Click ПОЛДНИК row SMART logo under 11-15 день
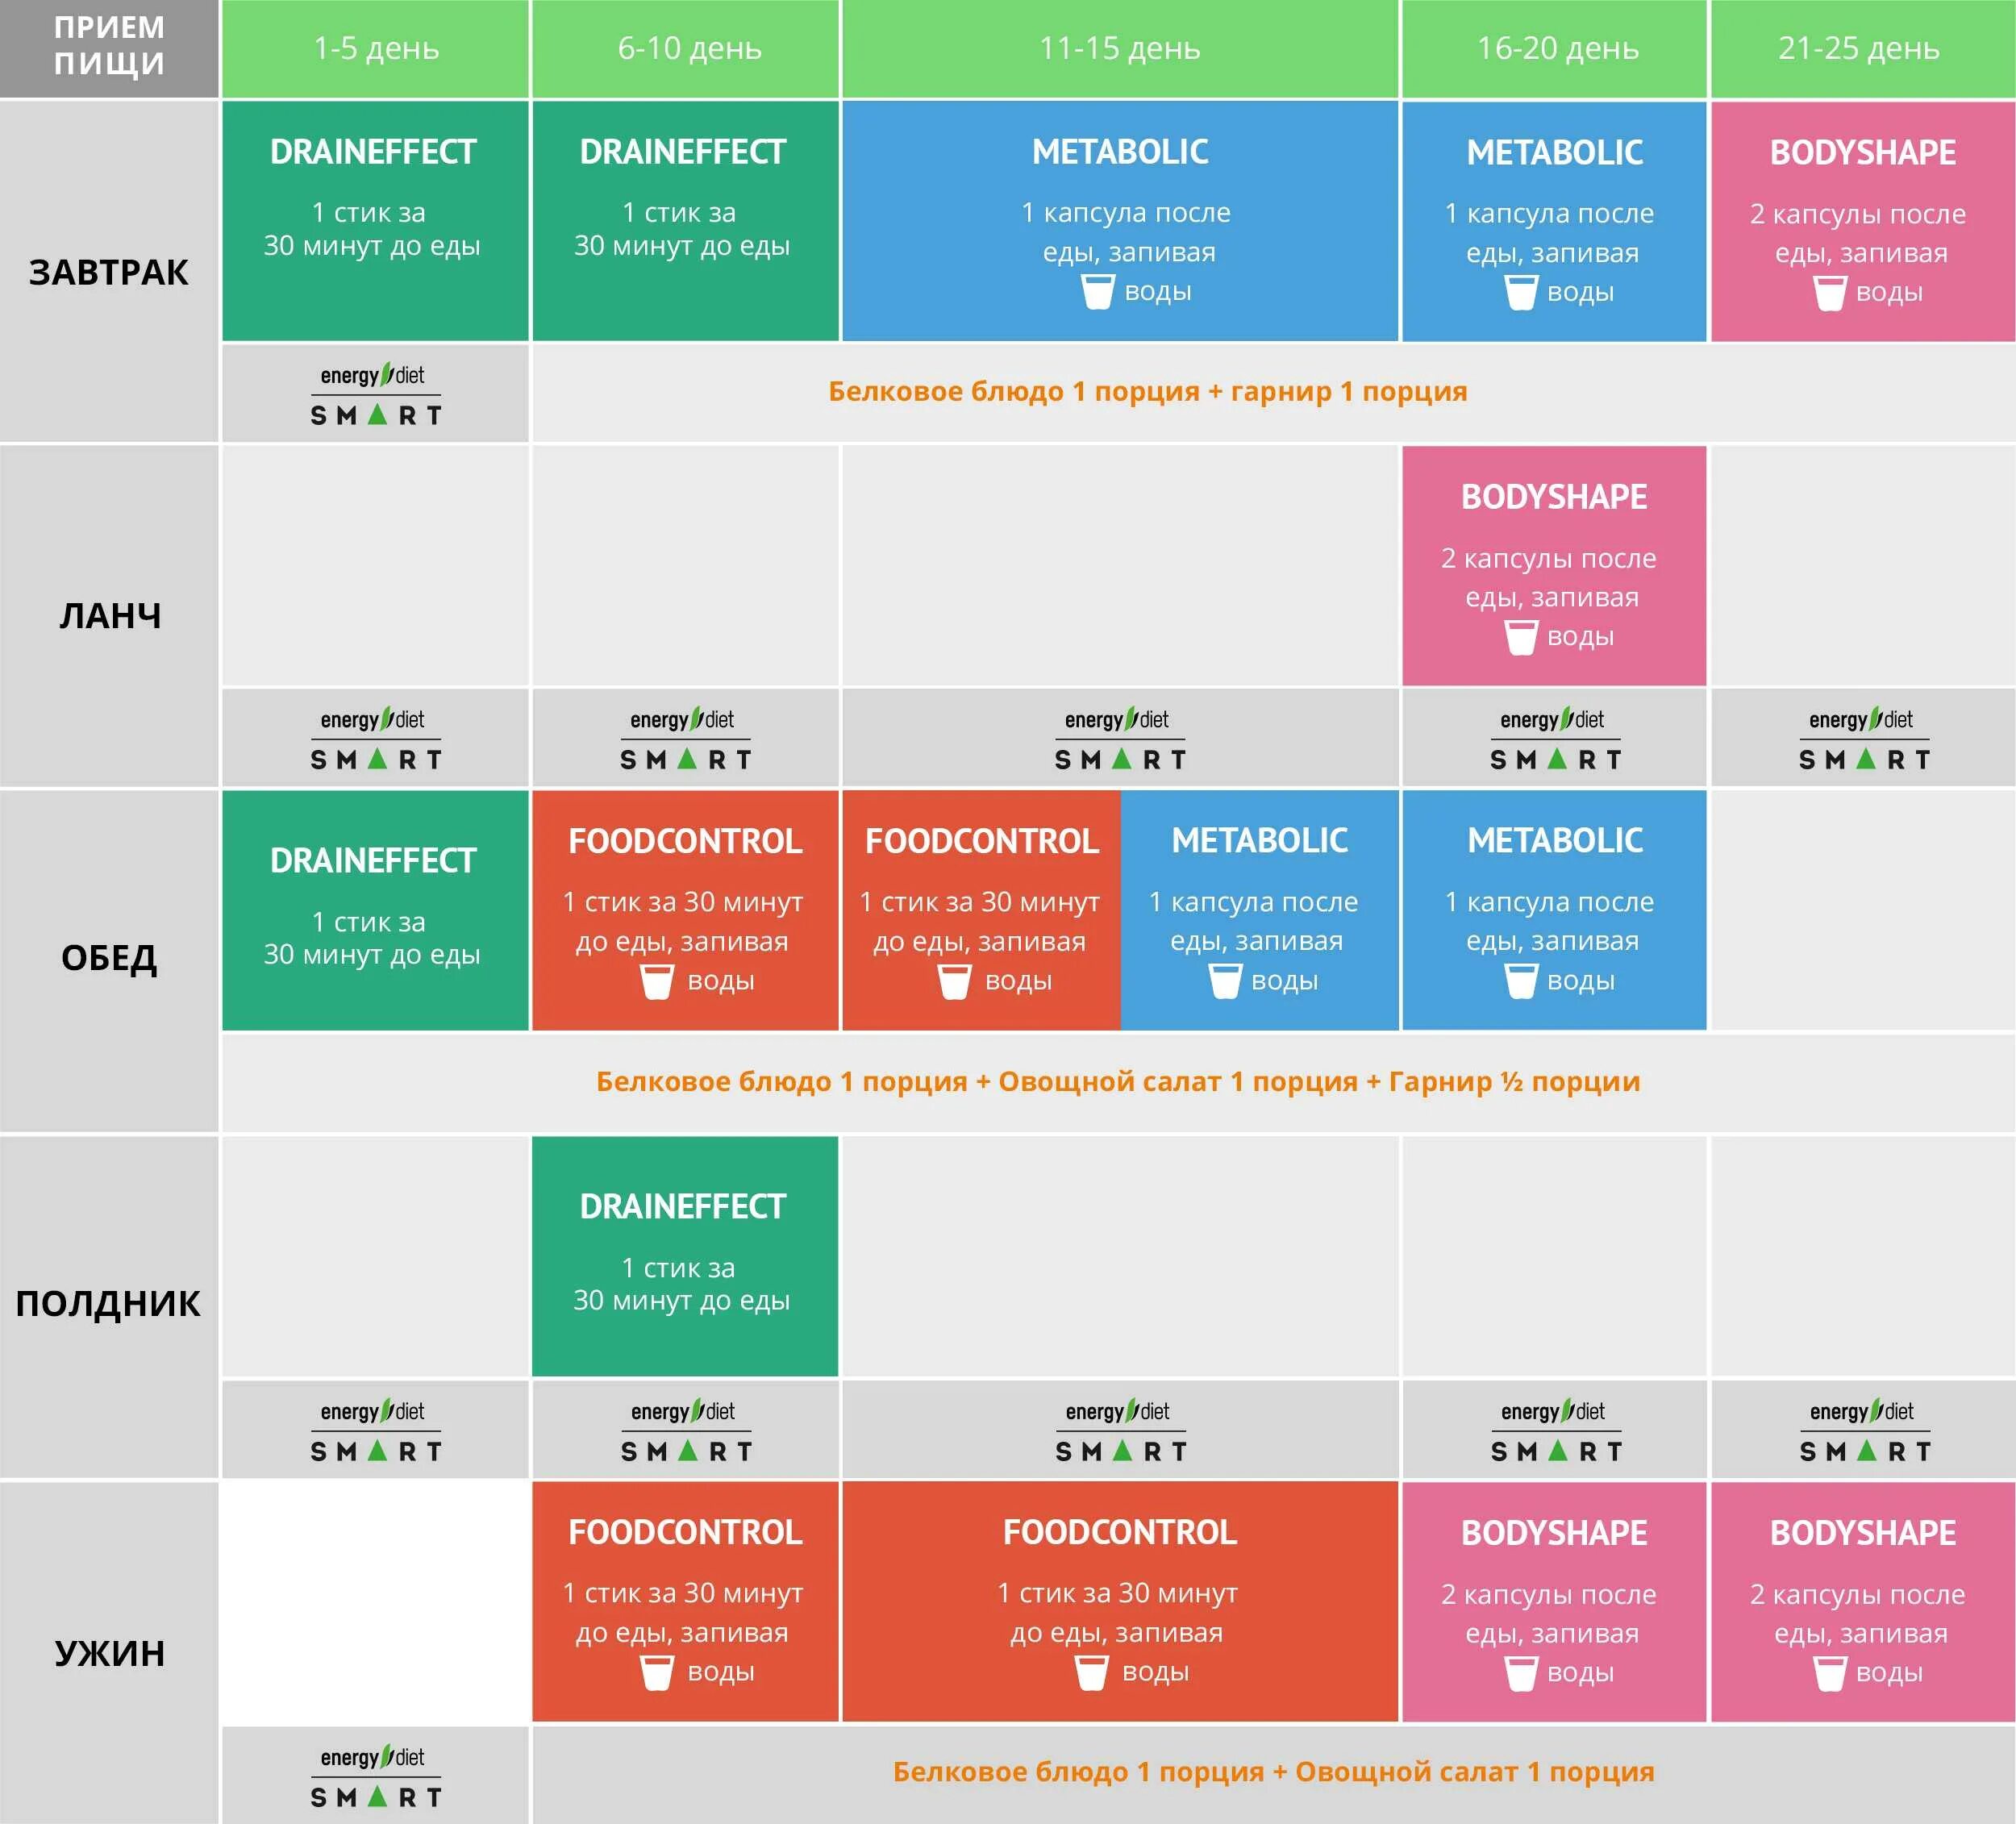 (1119, 1431)
